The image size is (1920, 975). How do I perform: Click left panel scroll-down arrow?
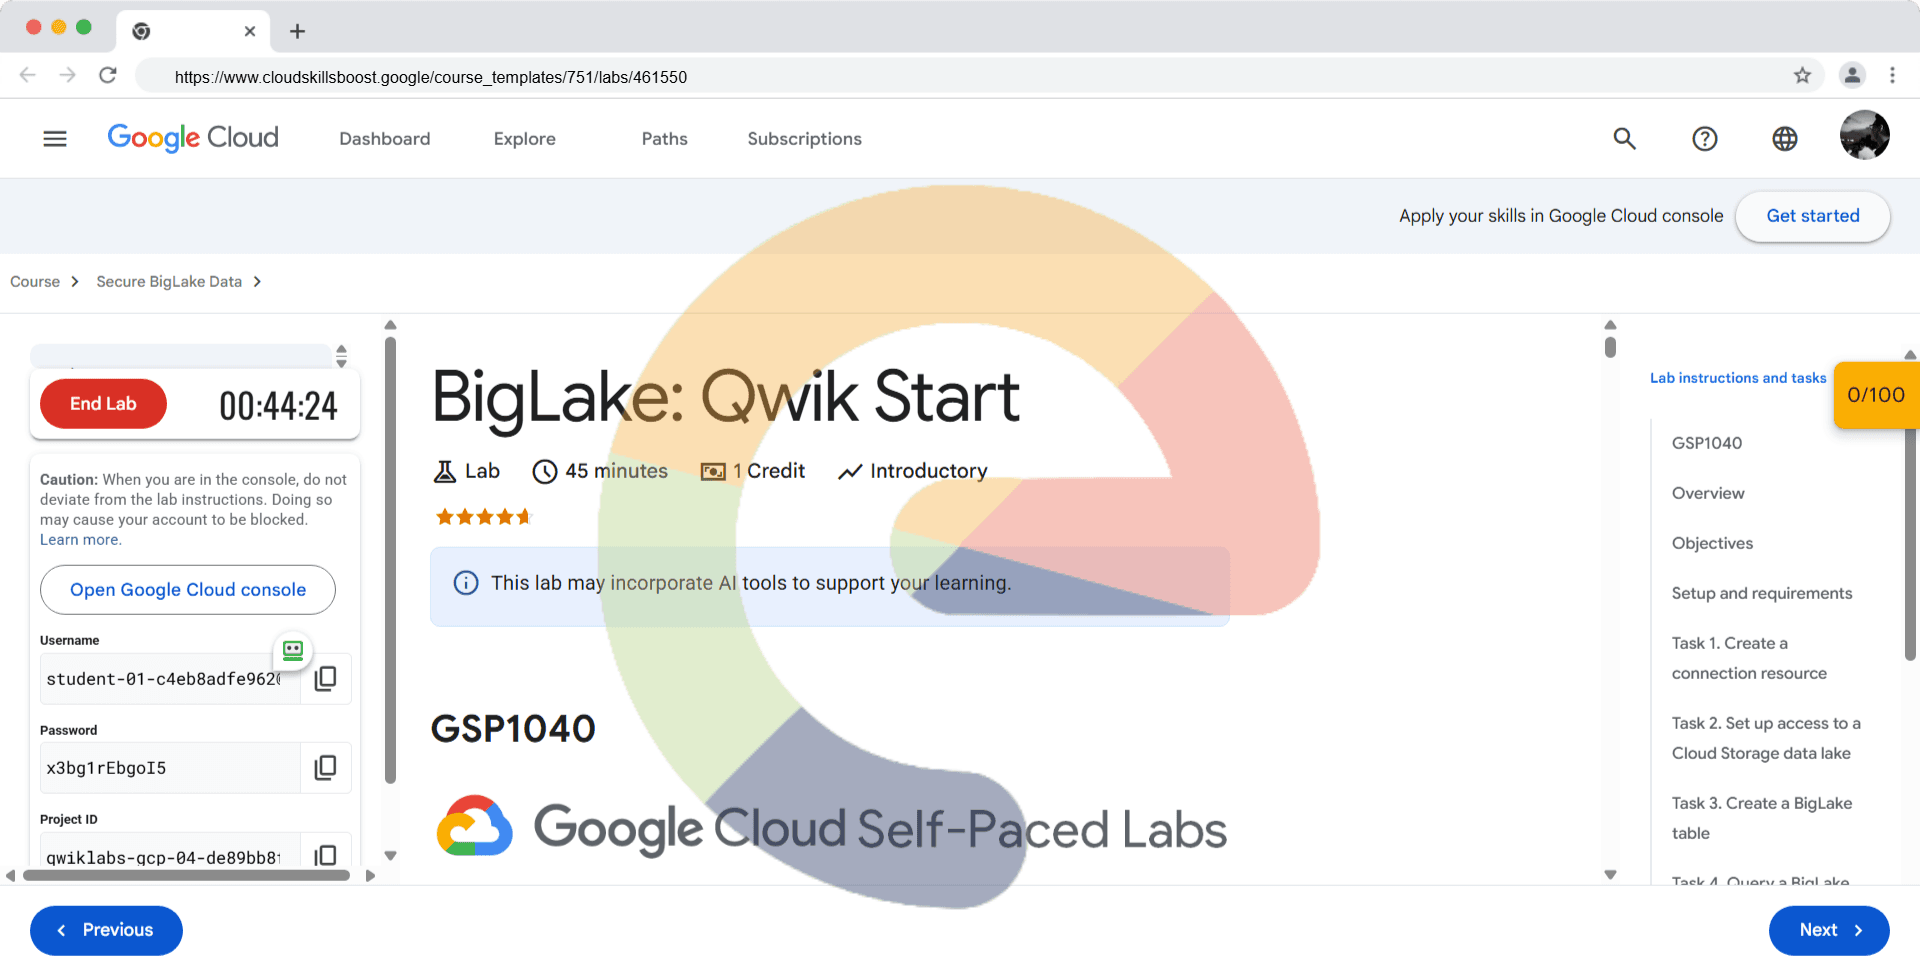point(390,856)
